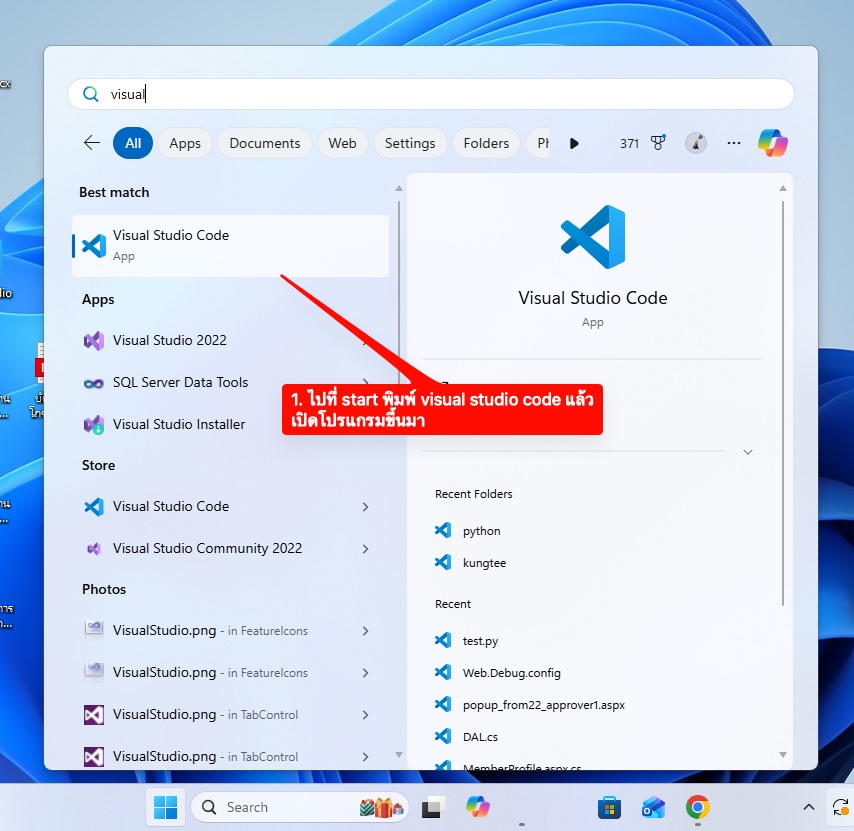Open the three-dots more options menu
The image size is (854, 831).
734,143
